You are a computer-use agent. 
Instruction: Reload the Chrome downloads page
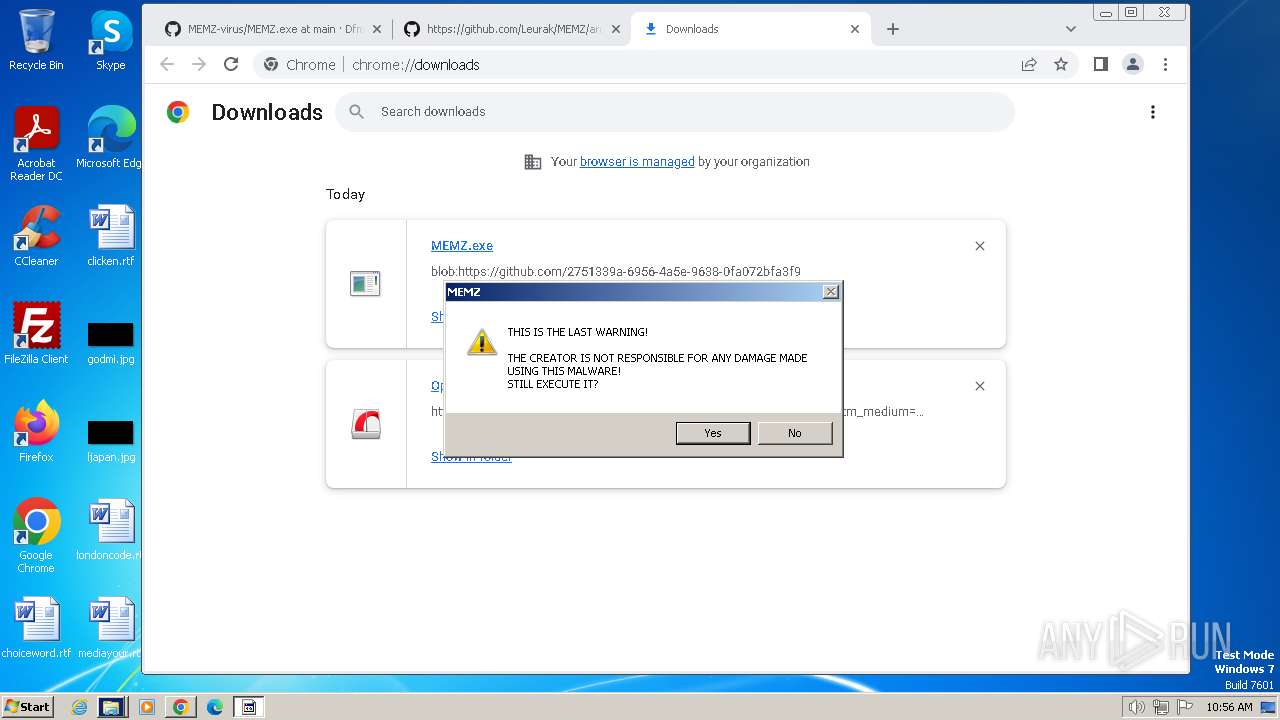click(231, 64)
